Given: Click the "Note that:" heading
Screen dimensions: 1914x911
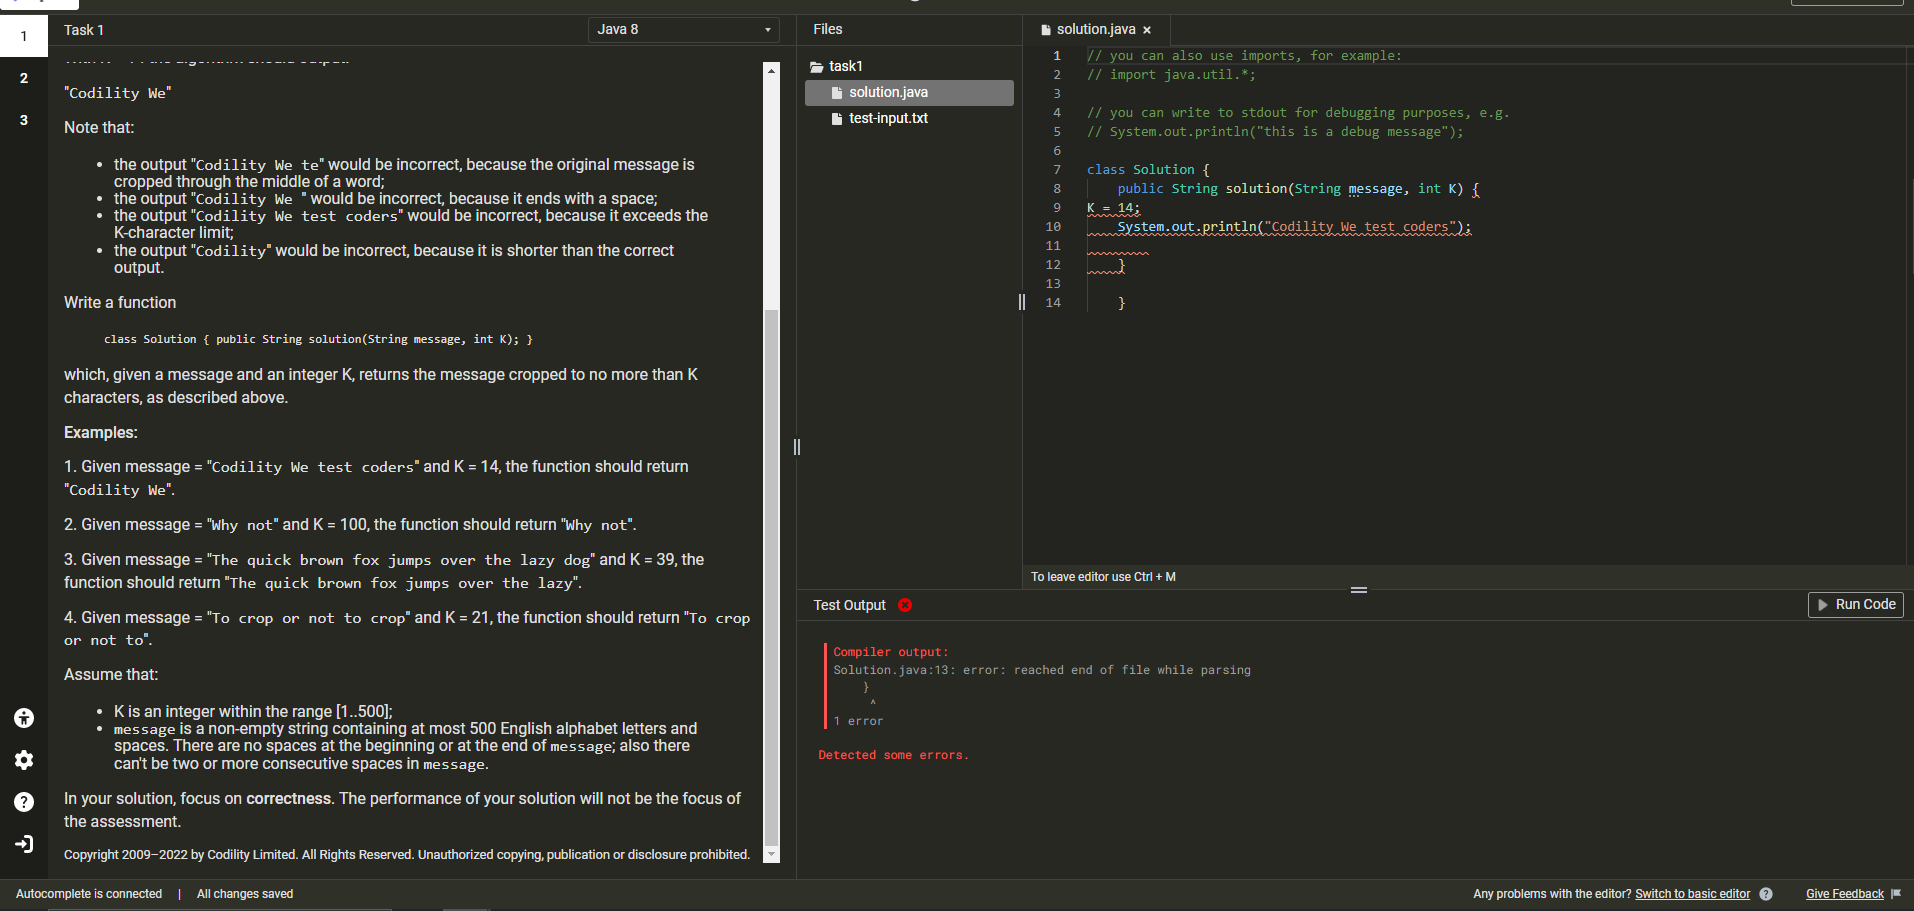Looking at the screenshot, I should tap(99, 128).
